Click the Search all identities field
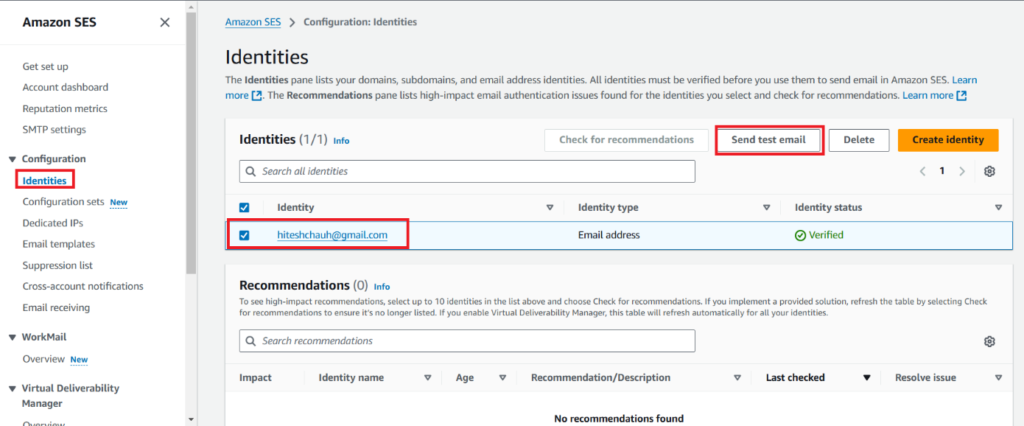 (x=467, y=171)
